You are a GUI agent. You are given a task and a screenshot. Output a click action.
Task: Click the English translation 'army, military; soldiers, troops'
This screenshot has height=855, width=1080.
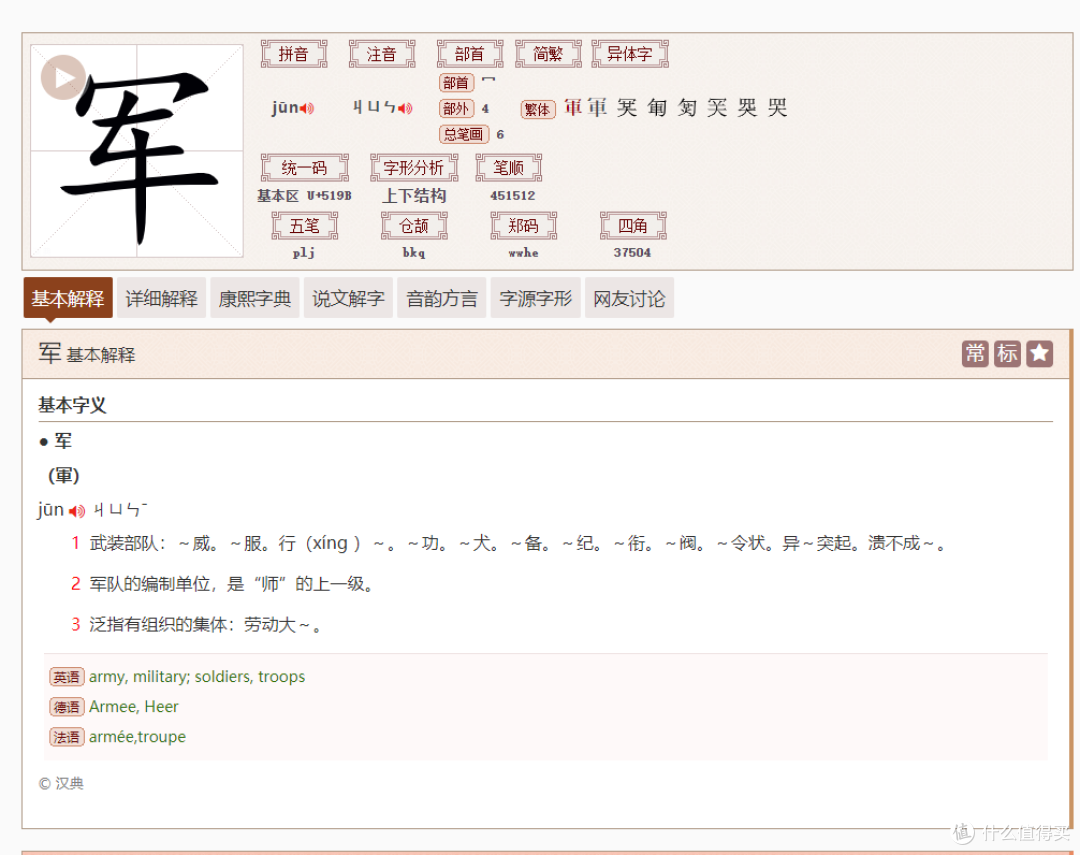197,677
